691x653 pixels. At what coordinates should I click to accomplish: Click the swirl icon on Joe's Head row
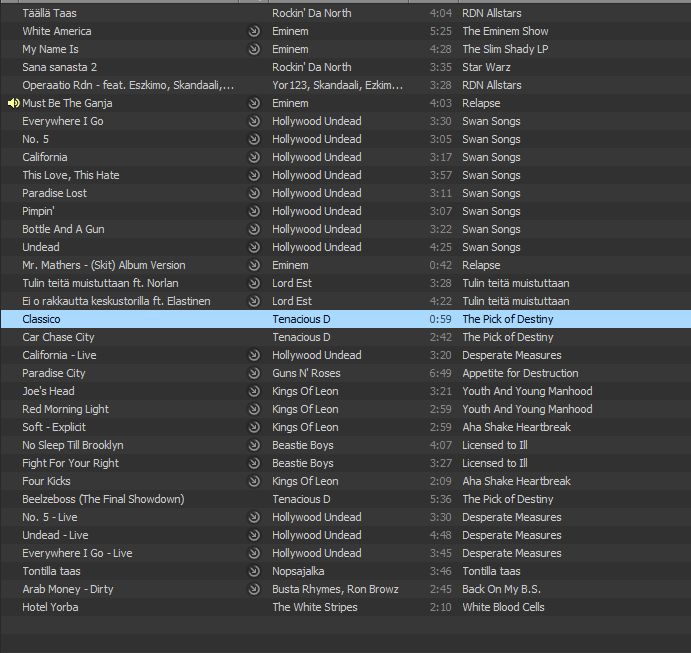coord(254,391)
